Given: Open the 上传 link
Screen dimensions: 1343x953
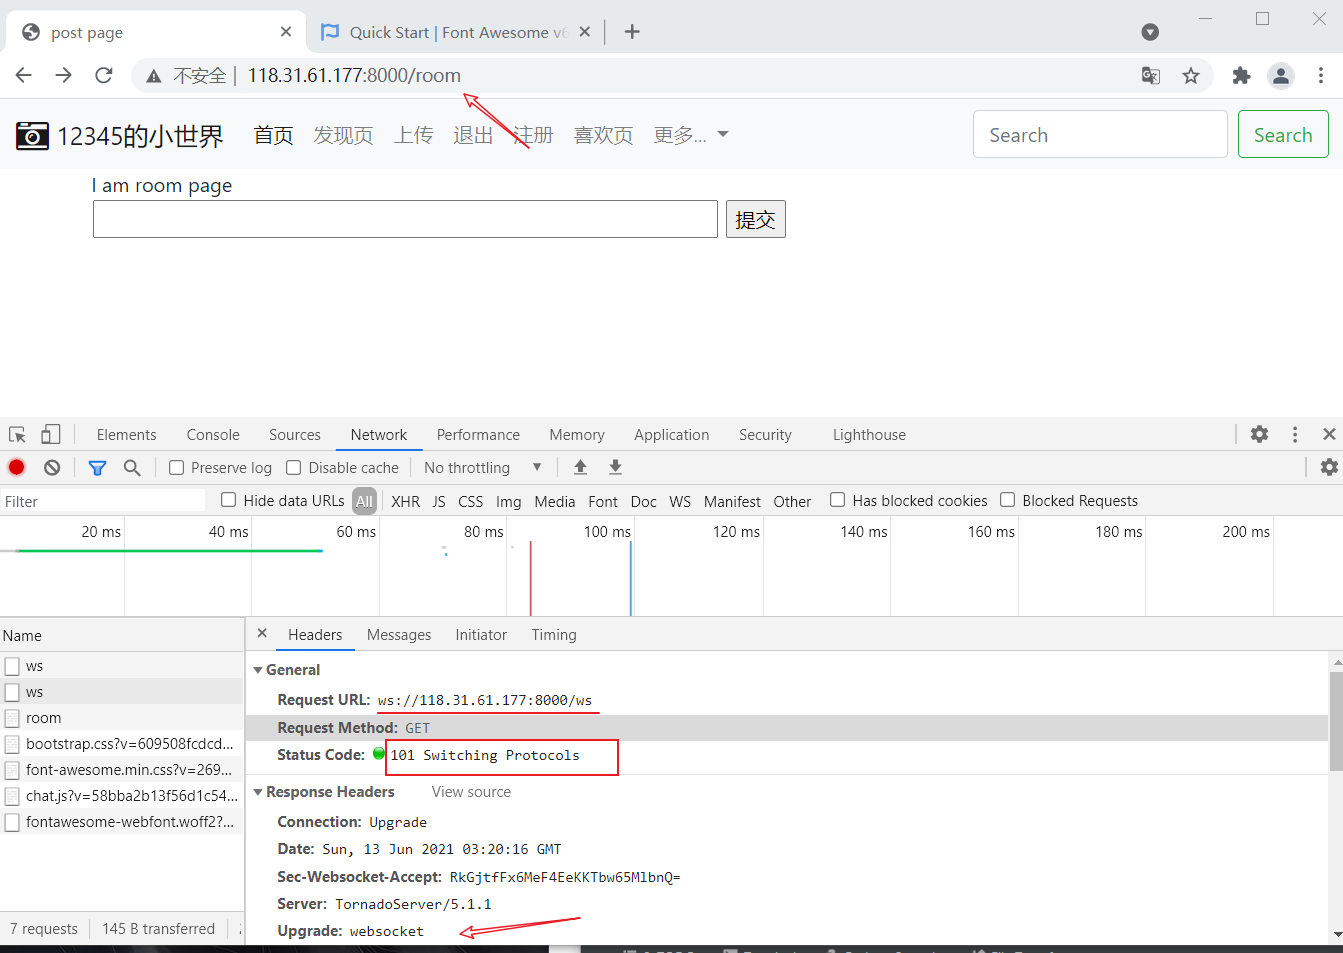Looking at the screenshot, I should [x=413, y=135].
